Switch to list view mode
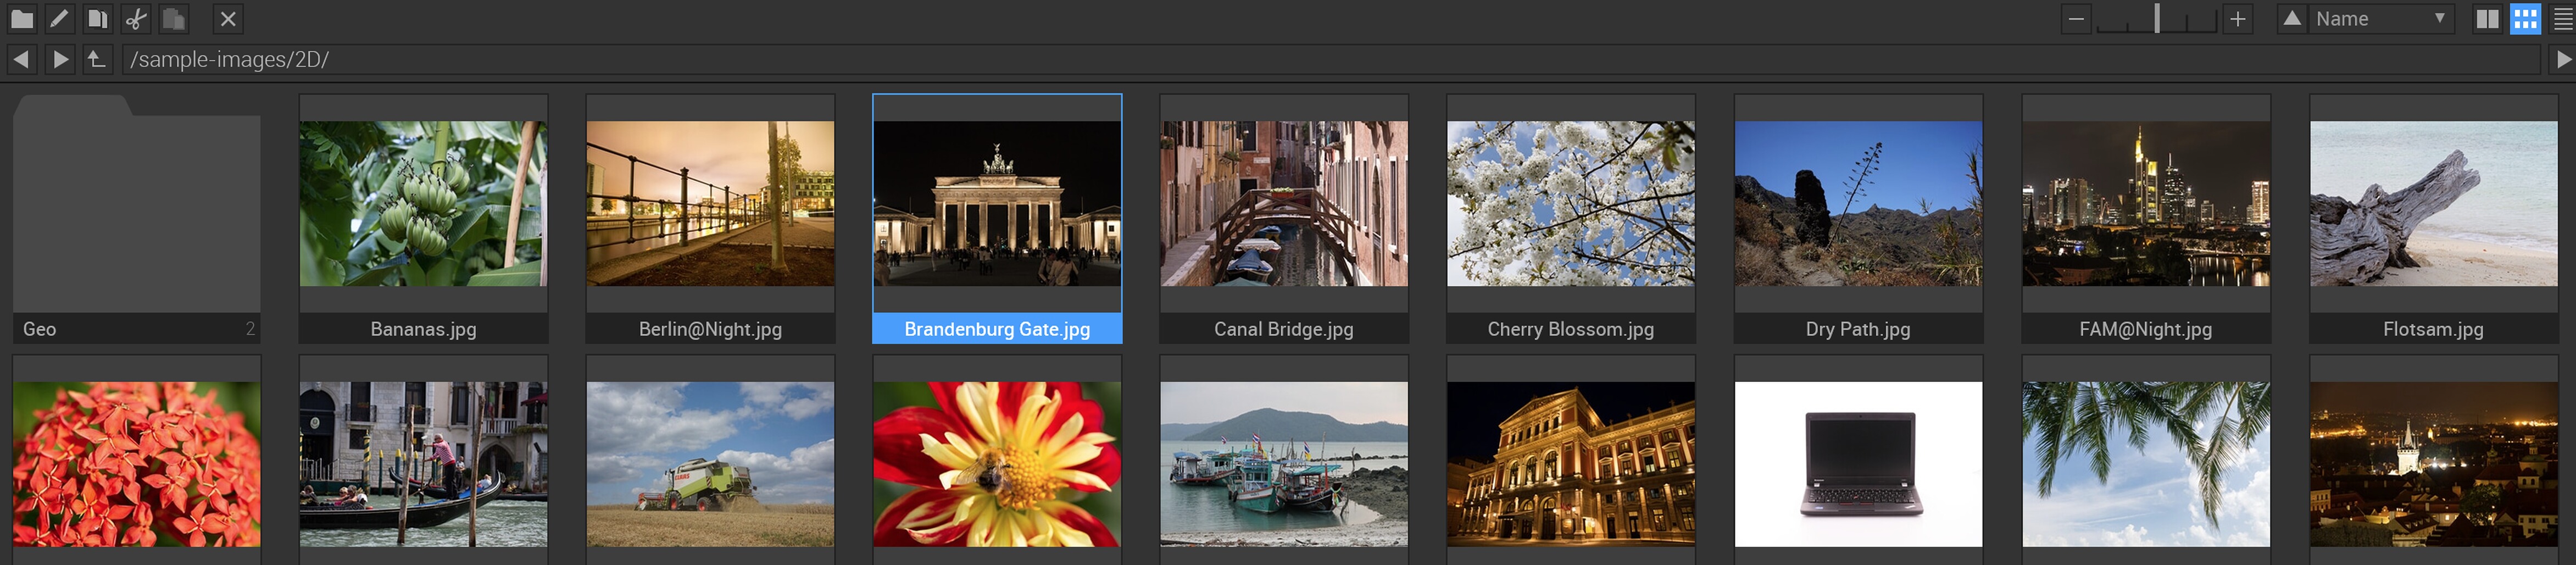This screenshot has width=2576, height=565. point(2562,19)
